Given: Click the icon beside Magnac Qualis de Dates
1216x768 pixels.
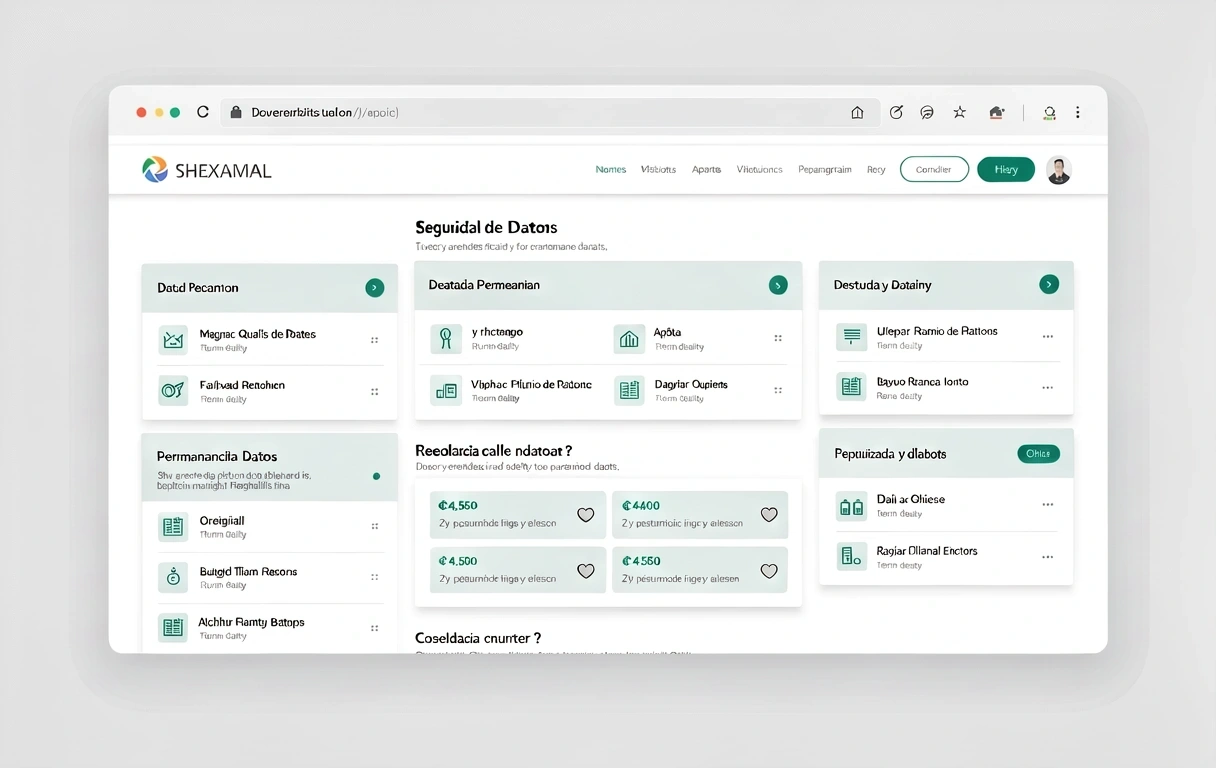Looking at the screenshot, I should point(173,340).
